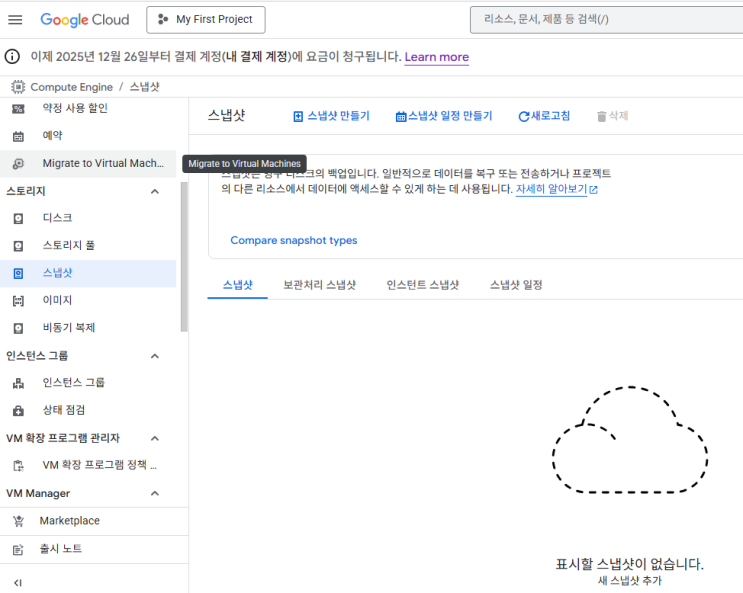
Task: Click 스냅샷 일정 만들기 button
Action: click(444, 116)
